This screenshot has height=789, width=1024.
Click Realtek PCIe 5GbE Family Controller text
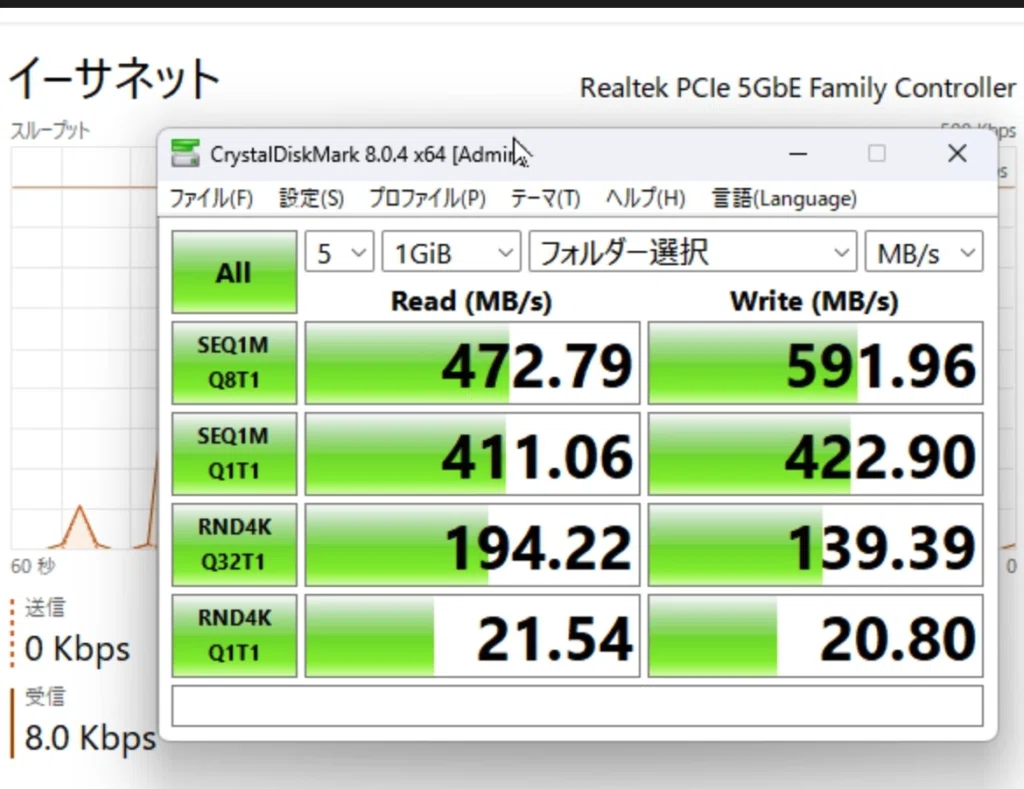(797, 88)
